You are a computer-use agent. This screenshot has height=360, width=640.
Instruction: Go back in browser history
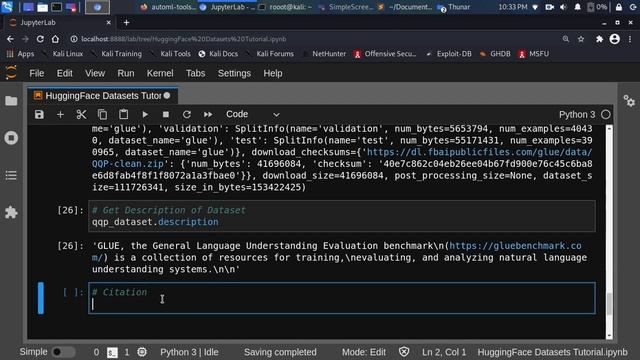point(10,39)
